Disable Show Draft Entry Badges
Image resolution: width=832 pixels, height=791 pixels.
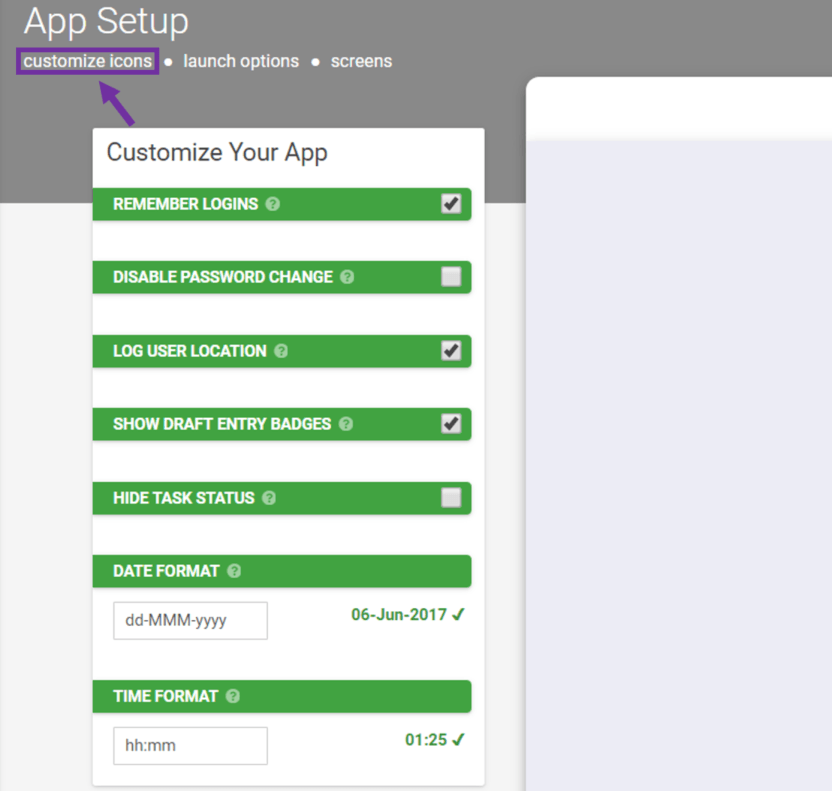pos(452,424)
